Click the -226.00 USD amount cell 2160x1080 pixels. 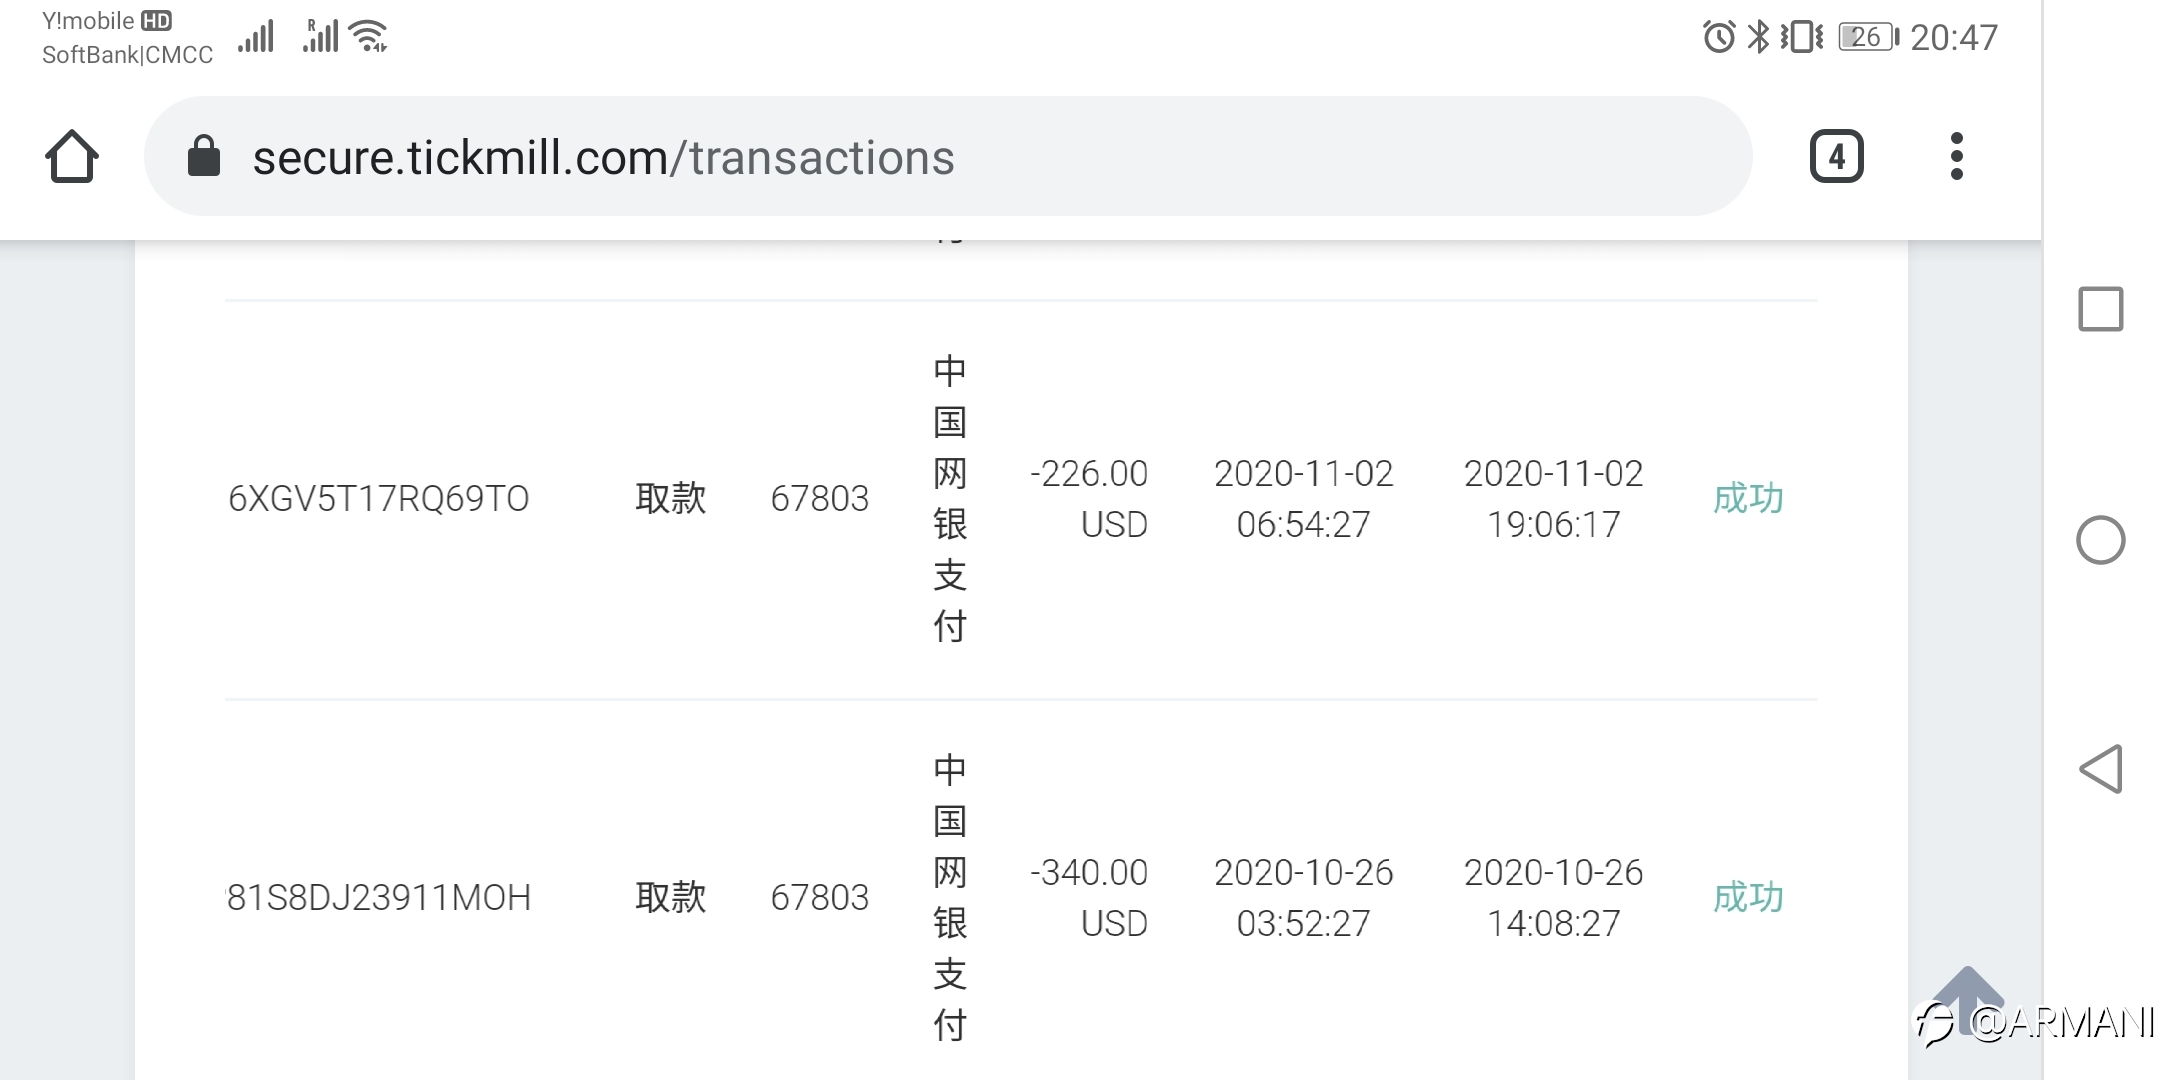tap(1089, 498)
